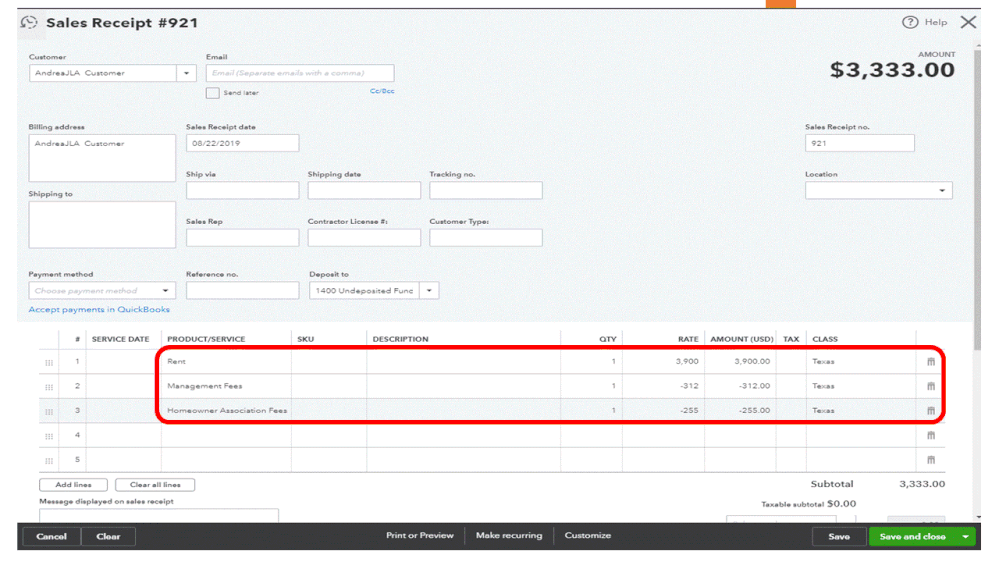999x562 pixels.
Task: Click the vertical scrollbar on the right
Action: pos(977,198)
